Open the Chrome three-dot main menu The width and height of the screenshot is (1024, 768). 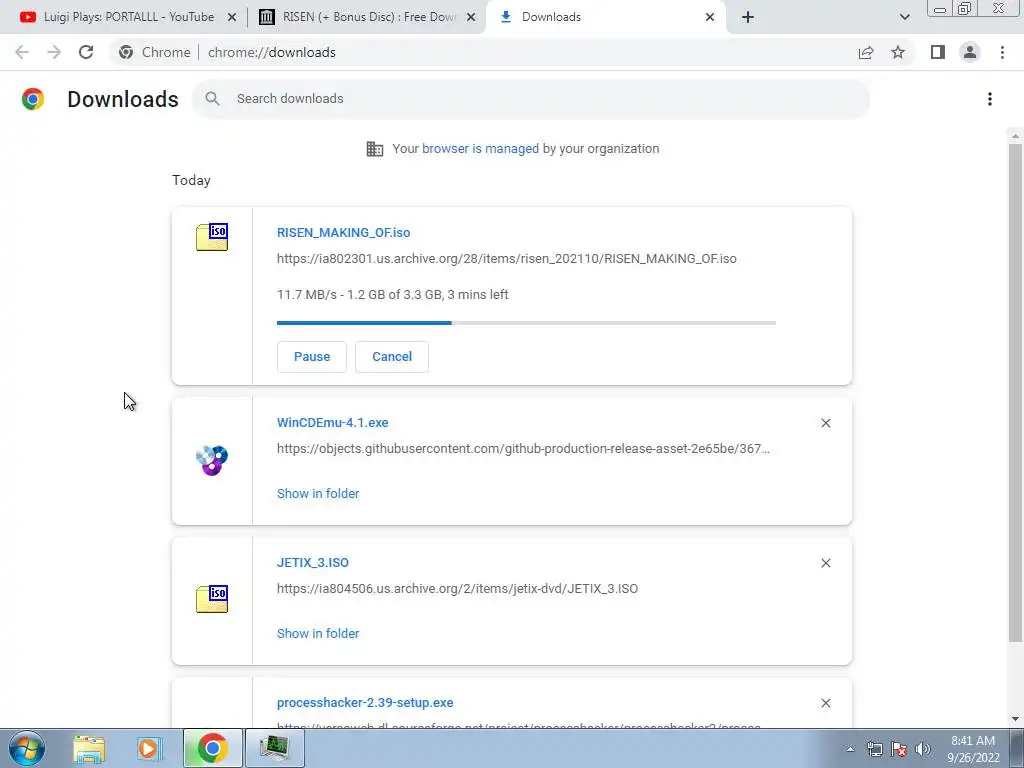point(1002,52)
